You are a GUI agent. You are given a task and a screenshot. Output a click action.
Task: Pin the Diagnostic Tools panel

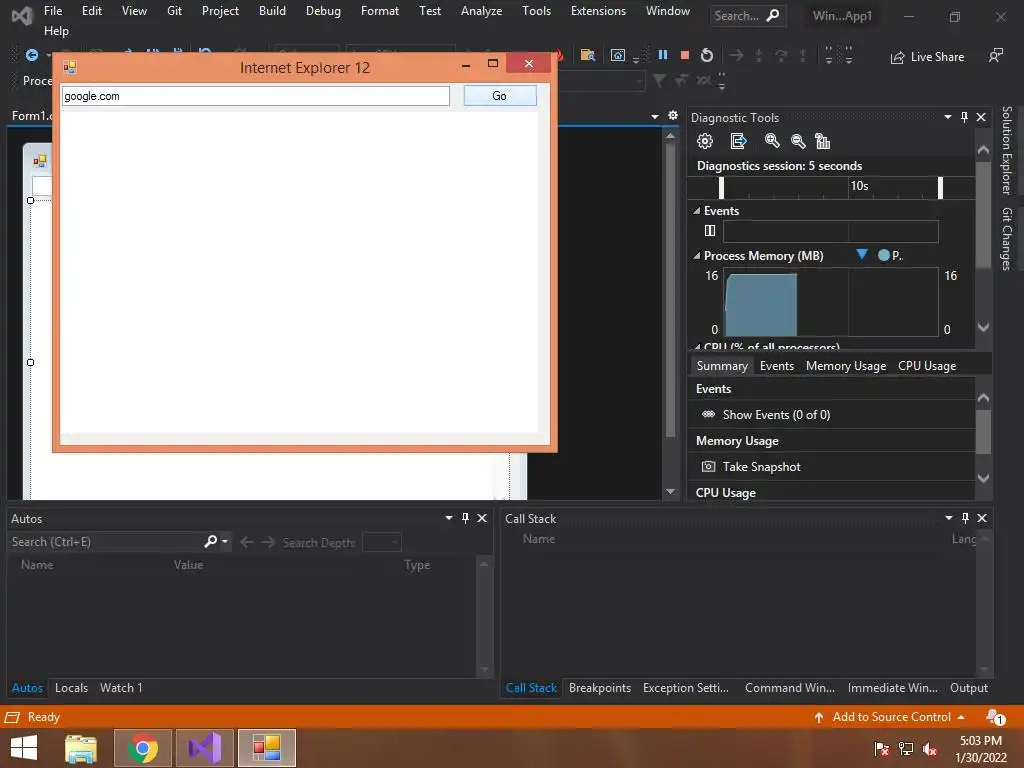point(964,117)
